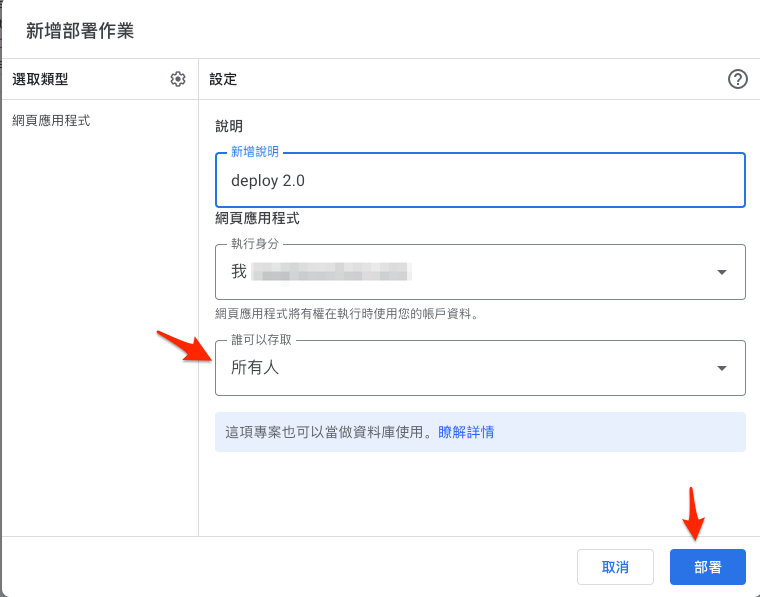Click the blue 部署 button
The width and height of the screenshot is (760, 597).
coord(708,567)
